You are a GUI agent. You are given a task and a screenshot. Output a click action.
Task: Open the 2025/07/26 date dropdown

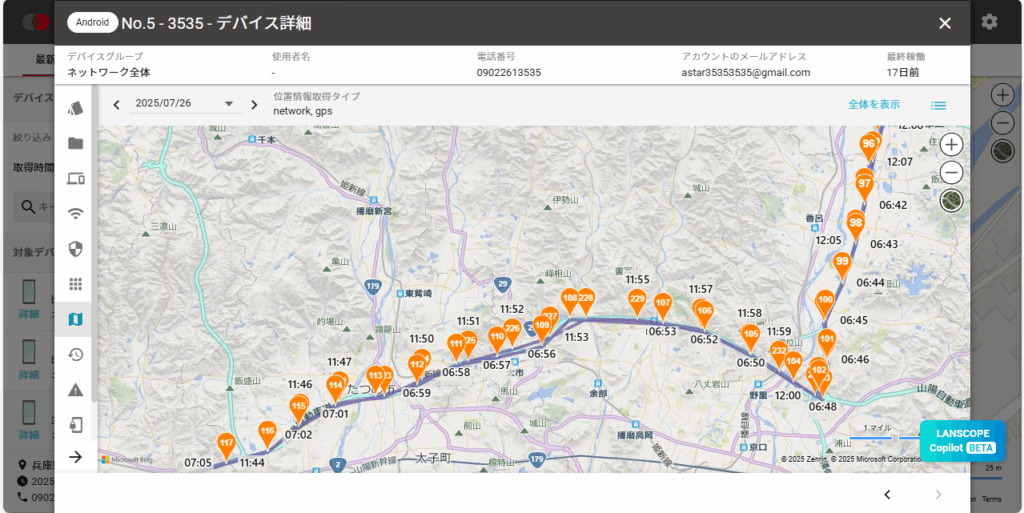(228, 104)
